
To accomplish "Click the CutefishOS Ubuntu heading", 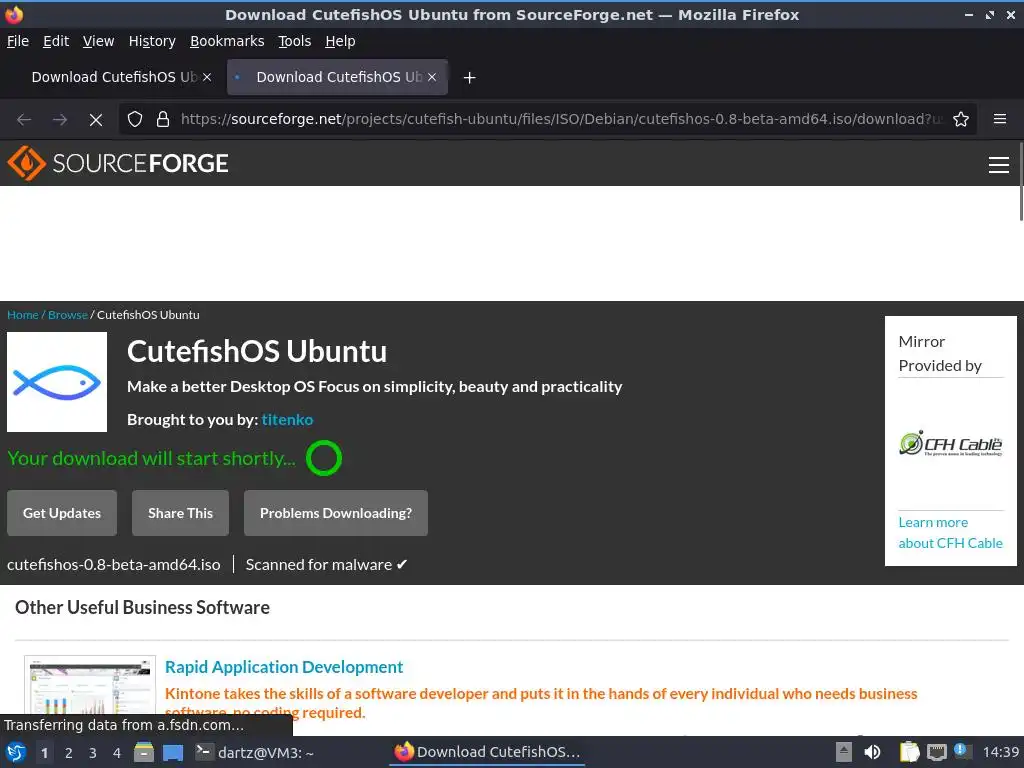I will tap(257, 351).
